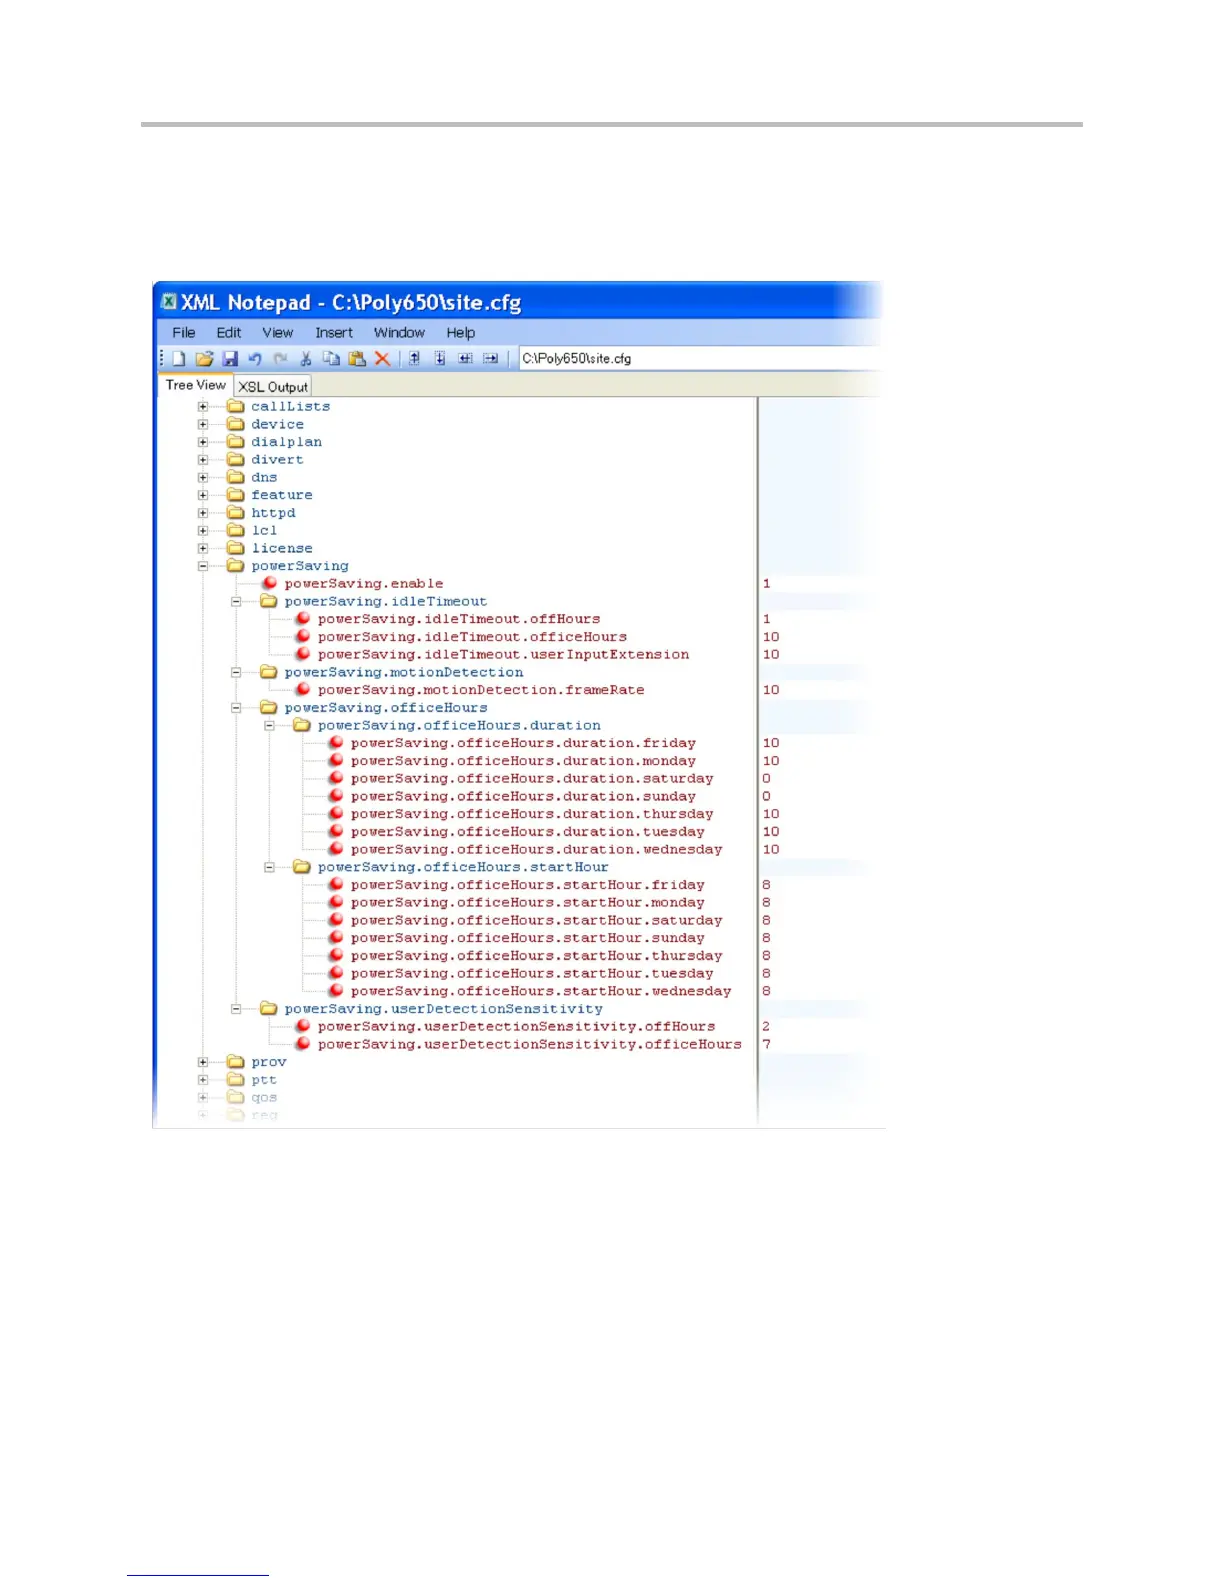Viewport: 1224px width, 1584px height.
Task: Expand the ptt node
Action: pos(203,1080)
